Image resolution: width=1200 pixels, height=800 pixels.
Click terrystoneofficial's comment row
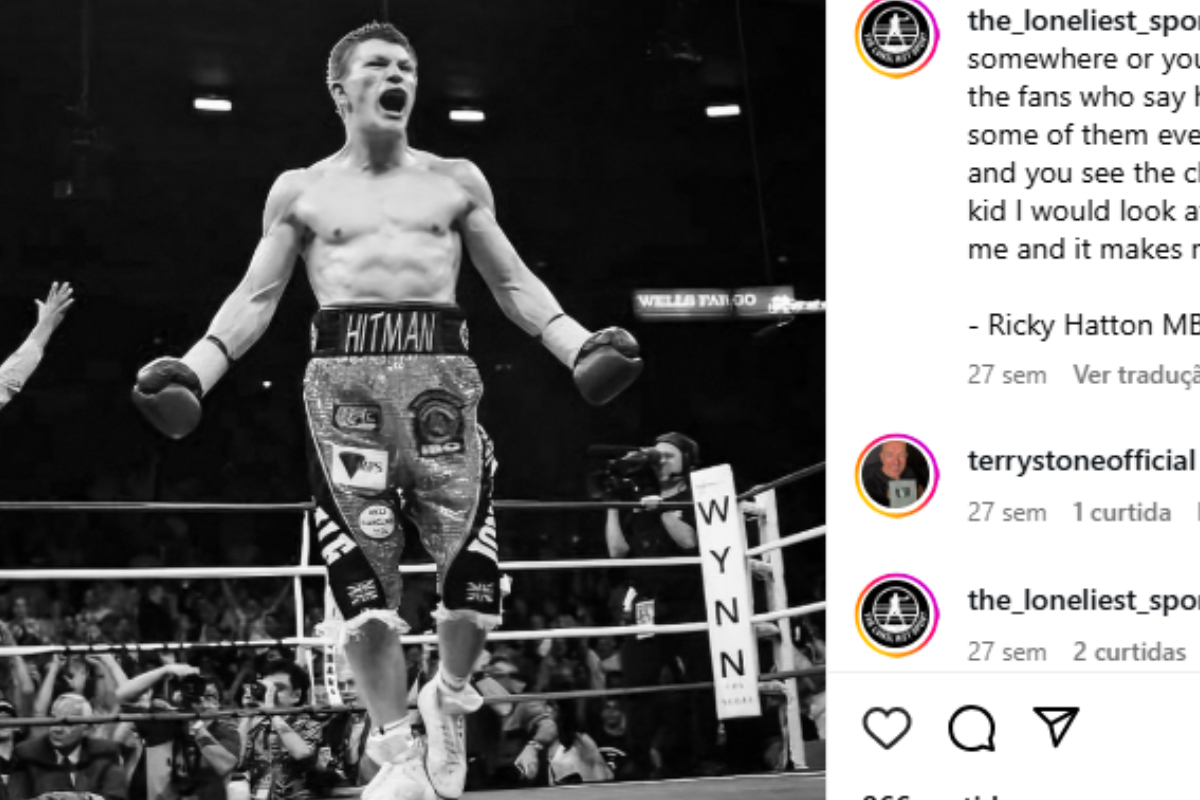pos(1050,481)
